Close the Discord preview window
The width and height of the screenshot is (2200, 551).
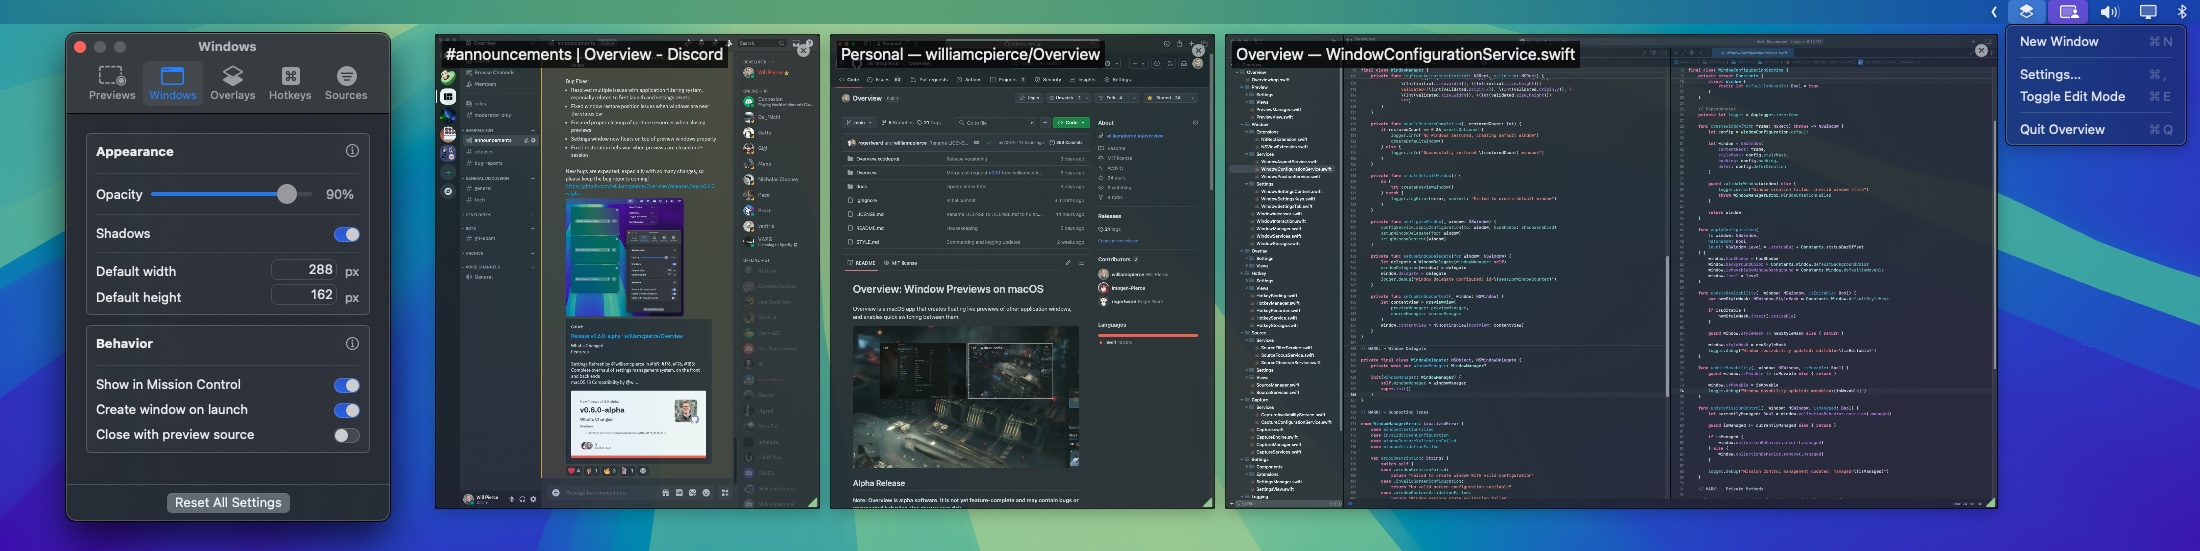tap(803, 48)
